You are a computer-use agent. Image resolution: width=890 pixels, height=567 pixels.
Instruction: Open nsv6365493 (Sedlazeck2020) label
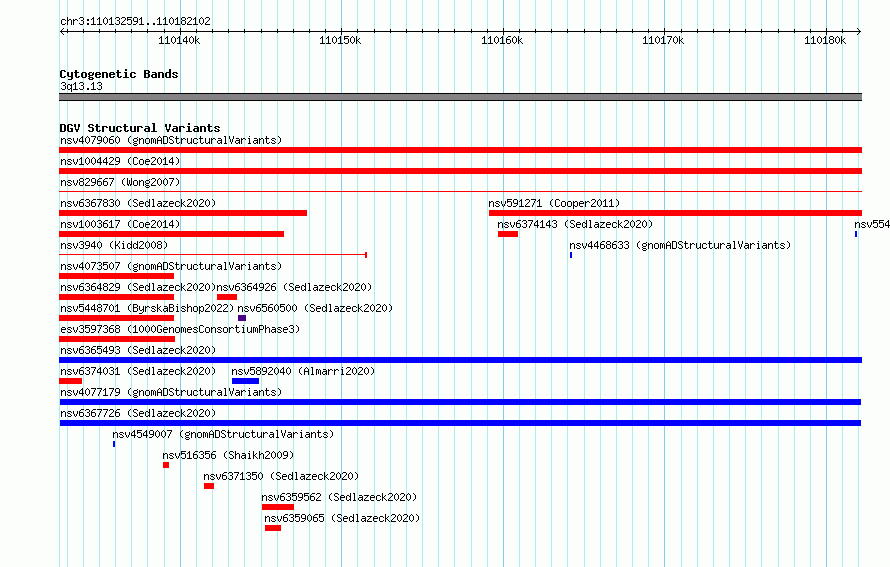138,350
